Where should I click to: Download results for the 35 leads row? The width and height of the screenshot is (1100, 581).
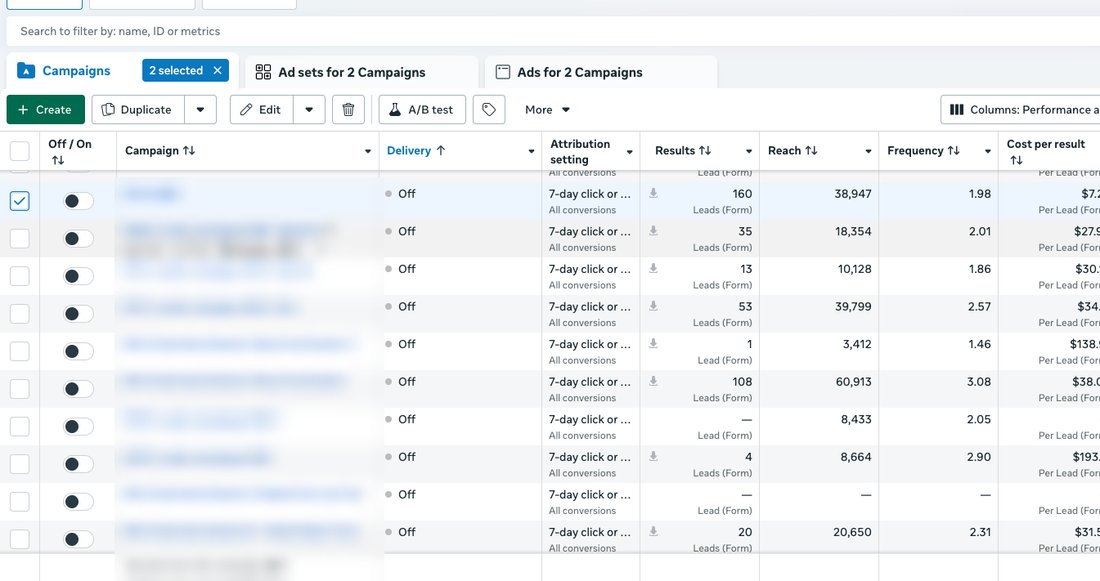(653, 231)
